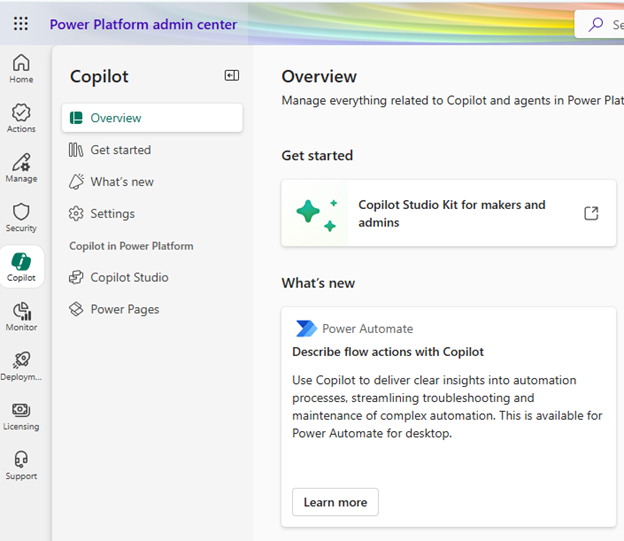The image size is (624, 541).
Task: Click the 'Power Automate' label text
Action: pos(368,329)
